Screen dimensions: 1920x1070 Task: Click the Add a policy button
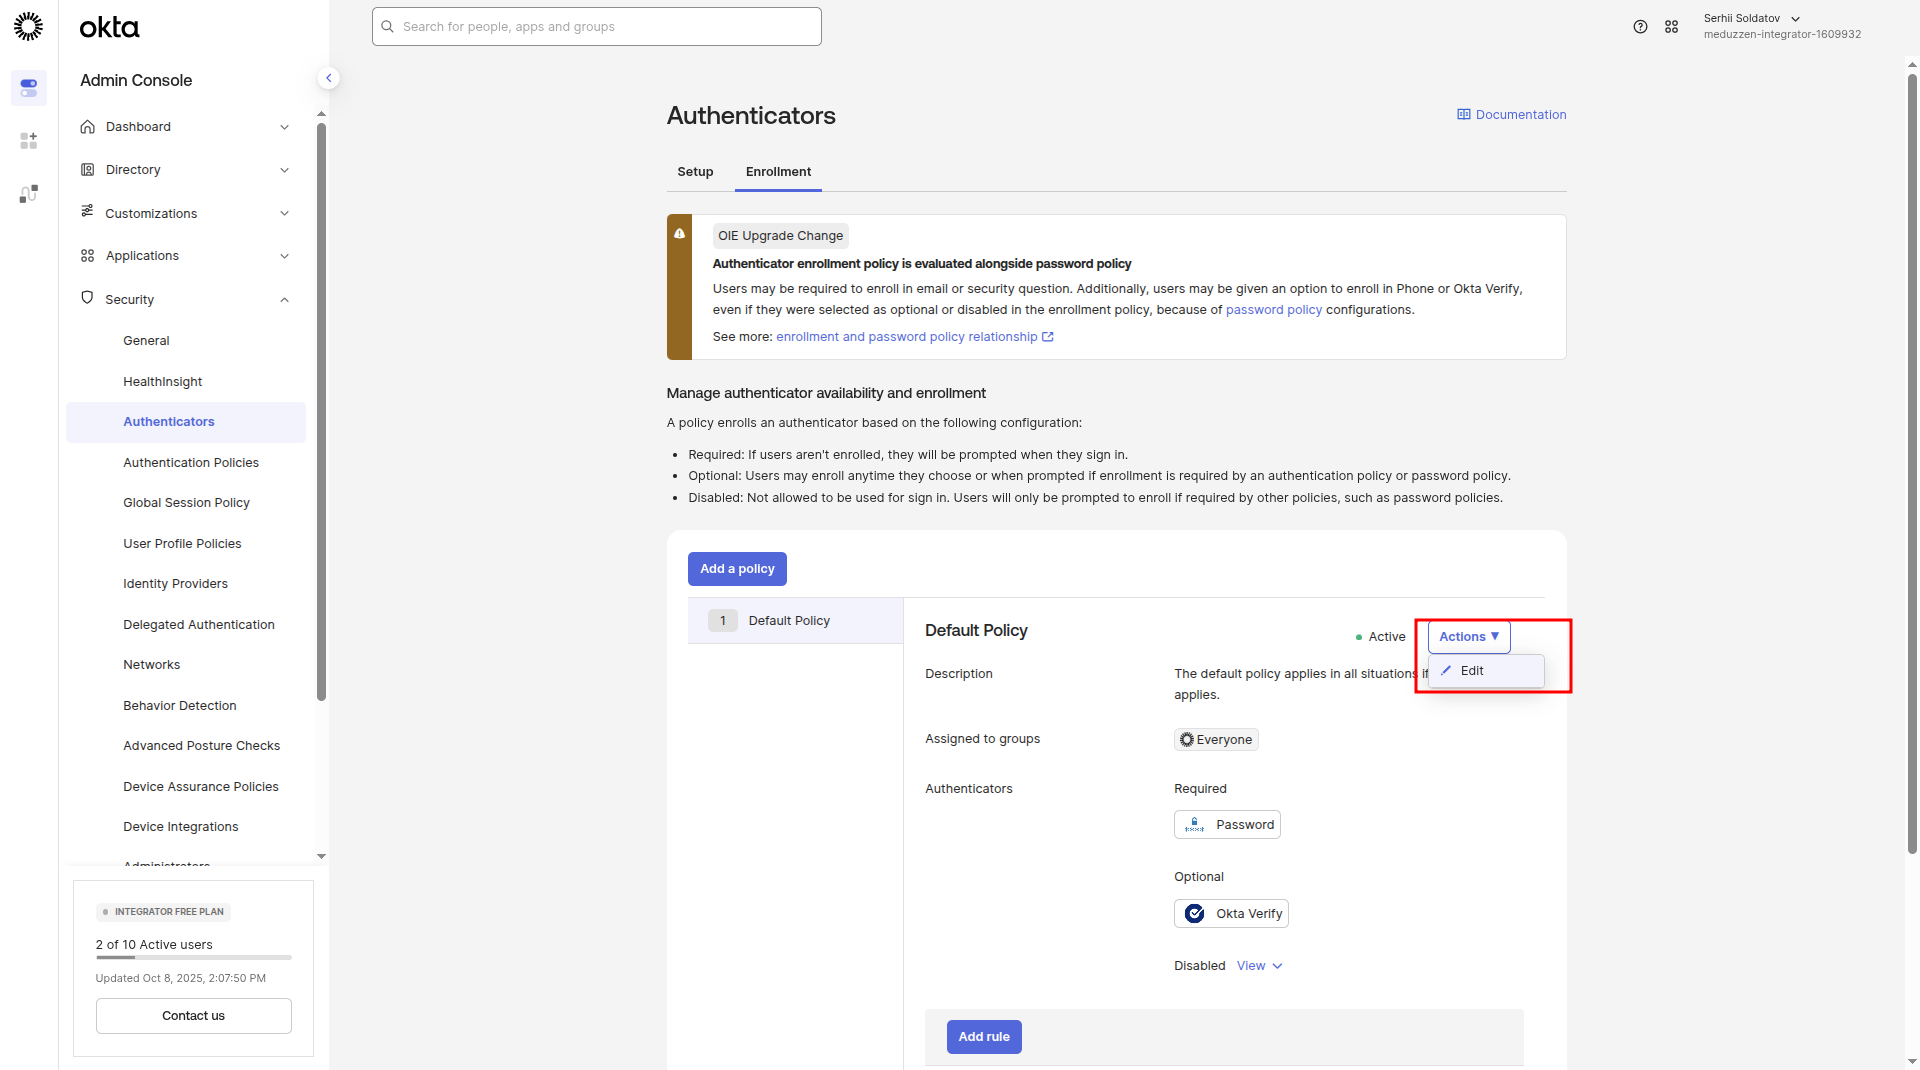coord(737,569)
